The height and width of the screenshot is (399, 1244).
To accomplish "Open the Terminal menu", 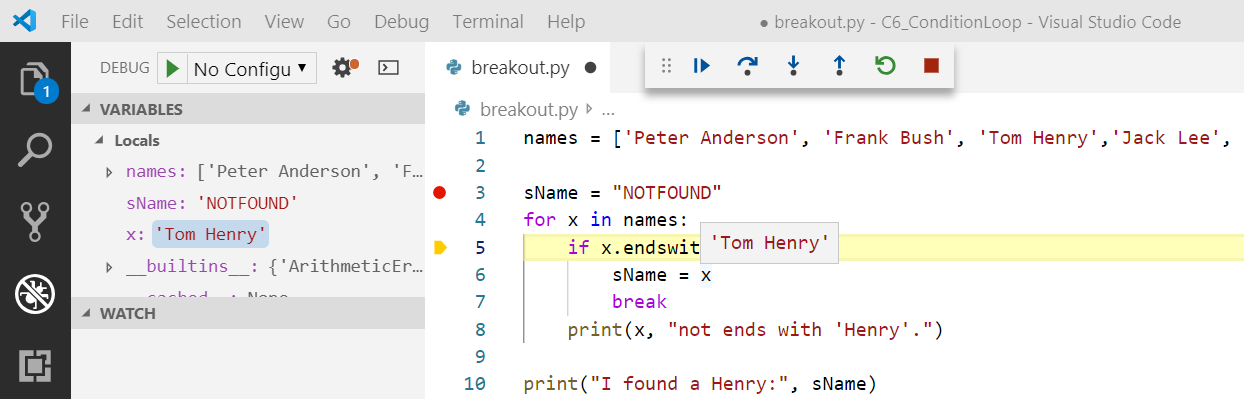I will [x=489, y=21].
